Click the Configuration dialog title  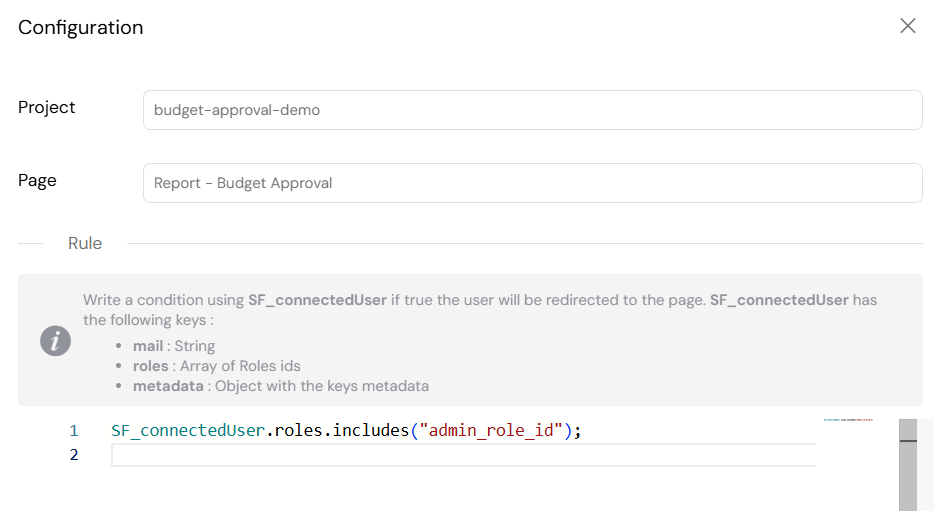[81, 28]
